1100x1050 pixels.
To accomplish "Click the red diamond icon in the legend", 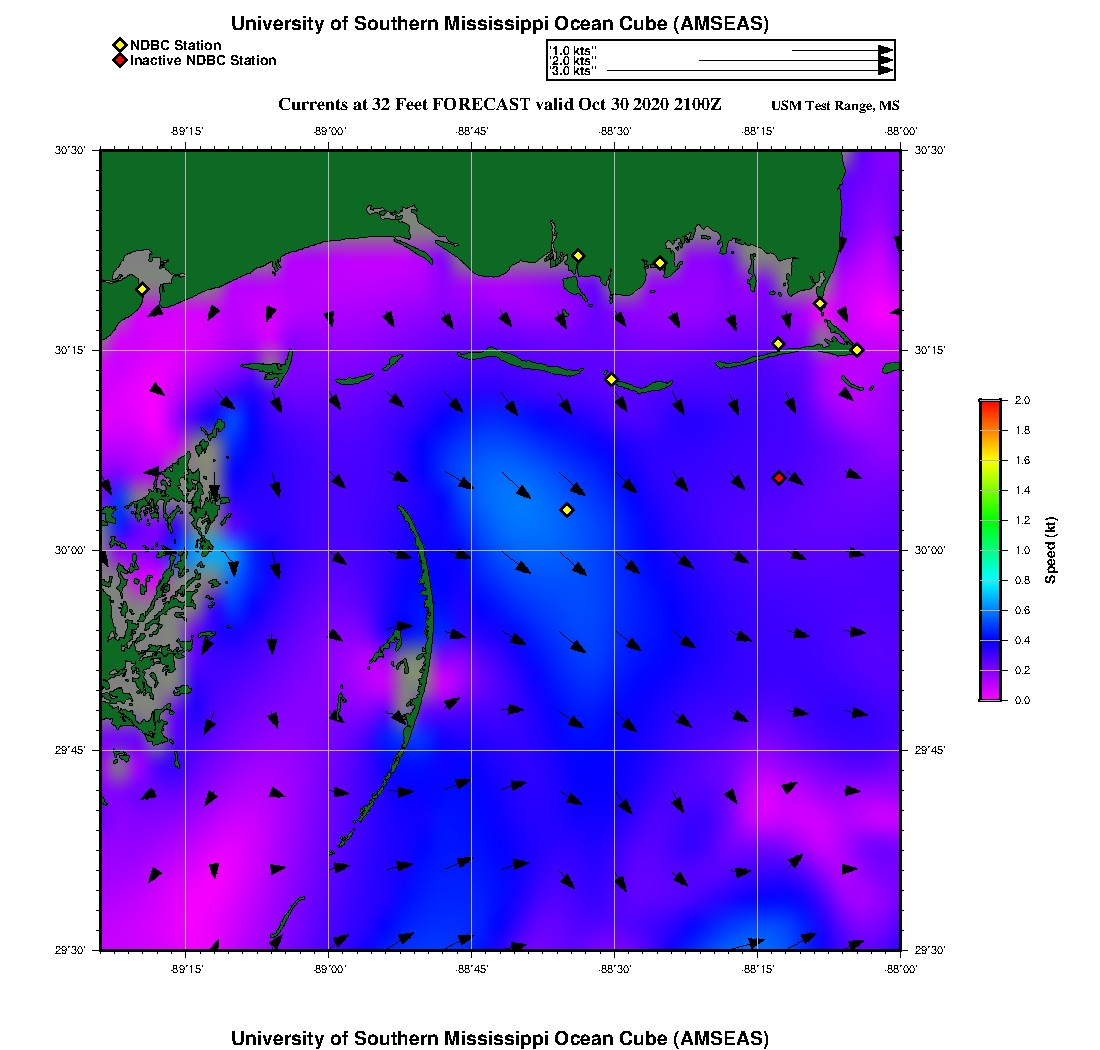I will click(119, 61).
